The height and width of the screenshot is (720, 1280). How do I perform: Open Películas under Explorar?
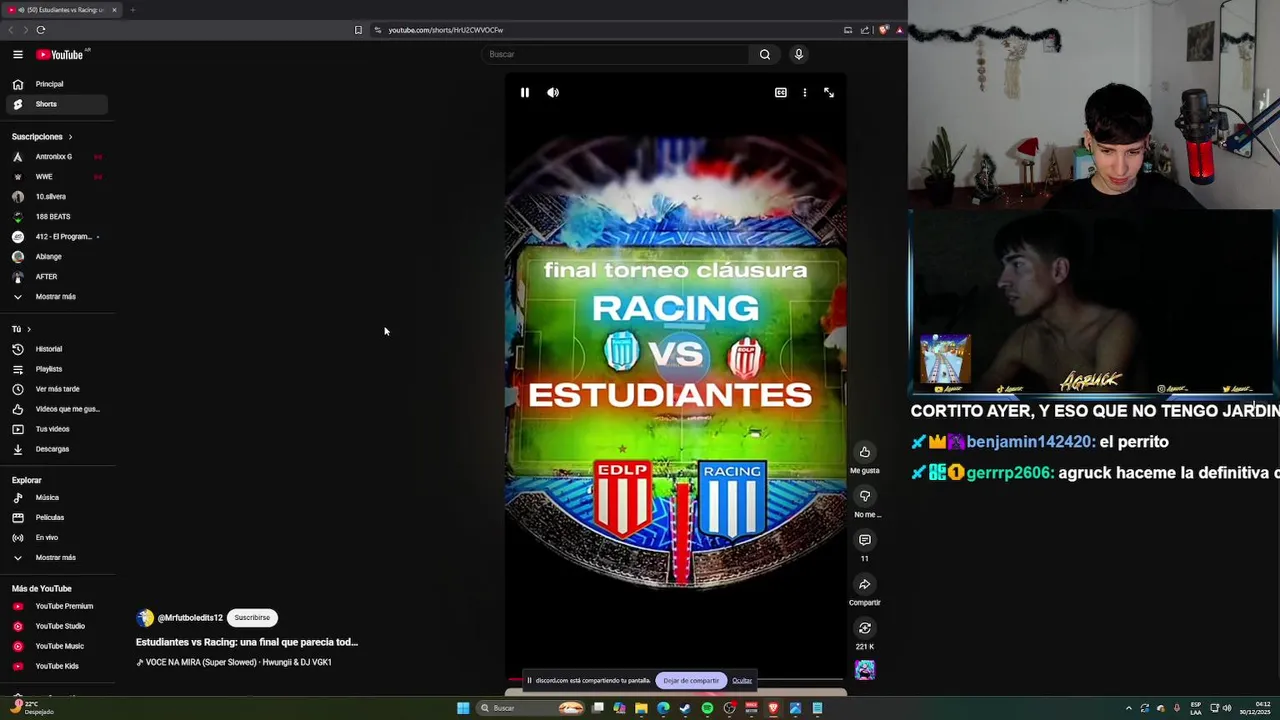pyautogui.click(x=56, y=518)
